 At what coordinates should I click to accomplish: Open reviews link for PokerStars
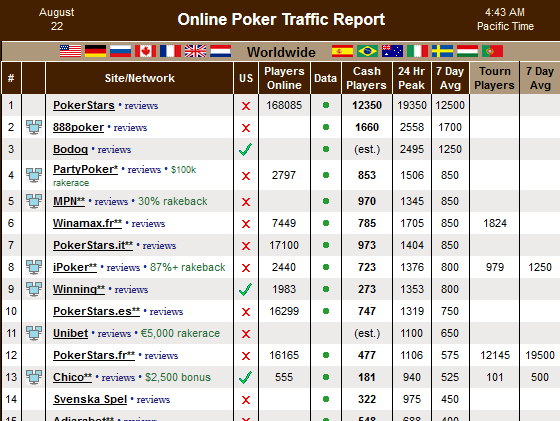coord(141,106)
